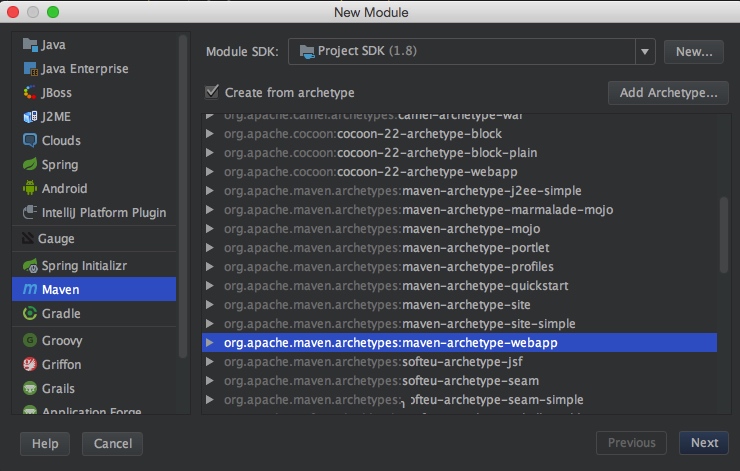Click the Spring Initializr icon
Viewport: 740px width, 471px height.
[x=30, y=266]
